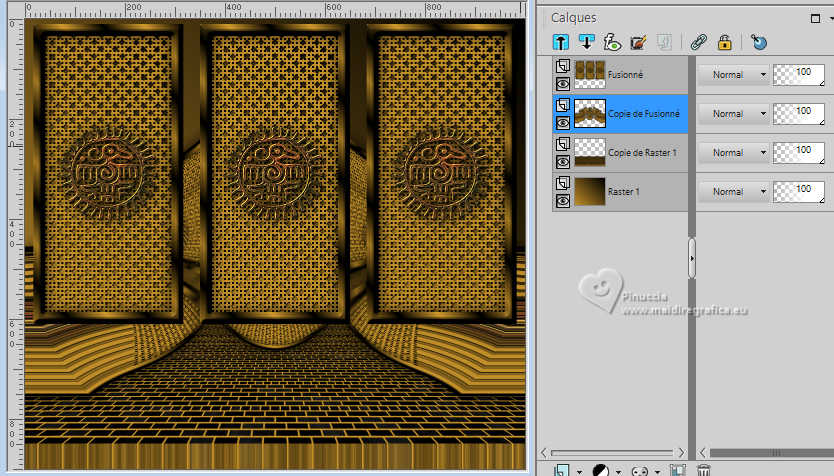Click the new layer group icon at bottom
The image size is (834, 476).
(x=677, y=469)
